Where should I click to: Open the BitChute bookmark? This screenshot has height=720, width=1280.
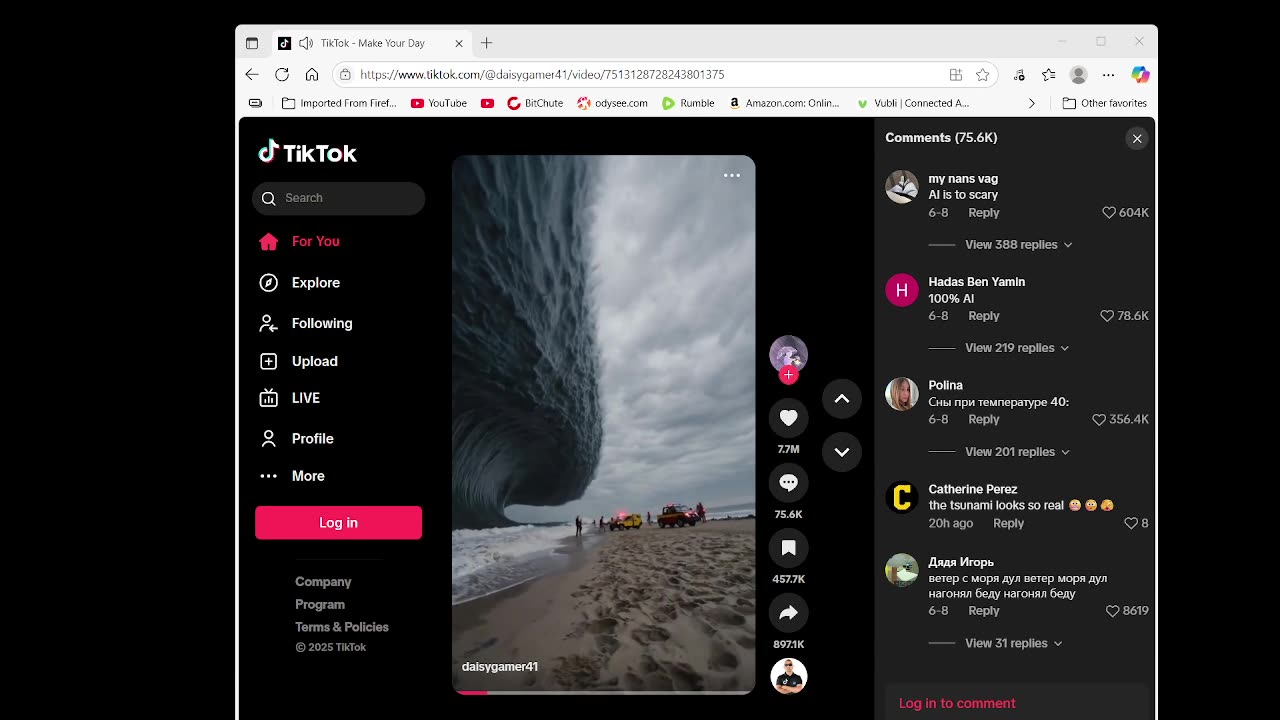535,103
